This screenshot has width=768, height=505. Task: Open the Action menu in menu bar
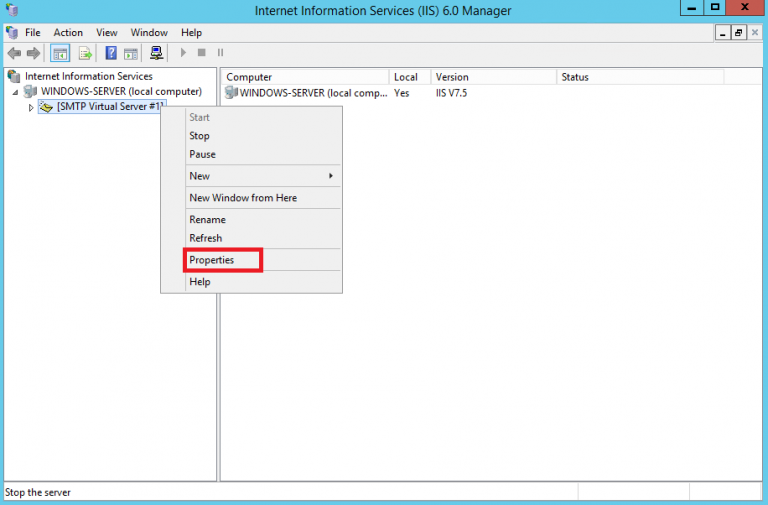pyautogui.click(x=69, y=33)
